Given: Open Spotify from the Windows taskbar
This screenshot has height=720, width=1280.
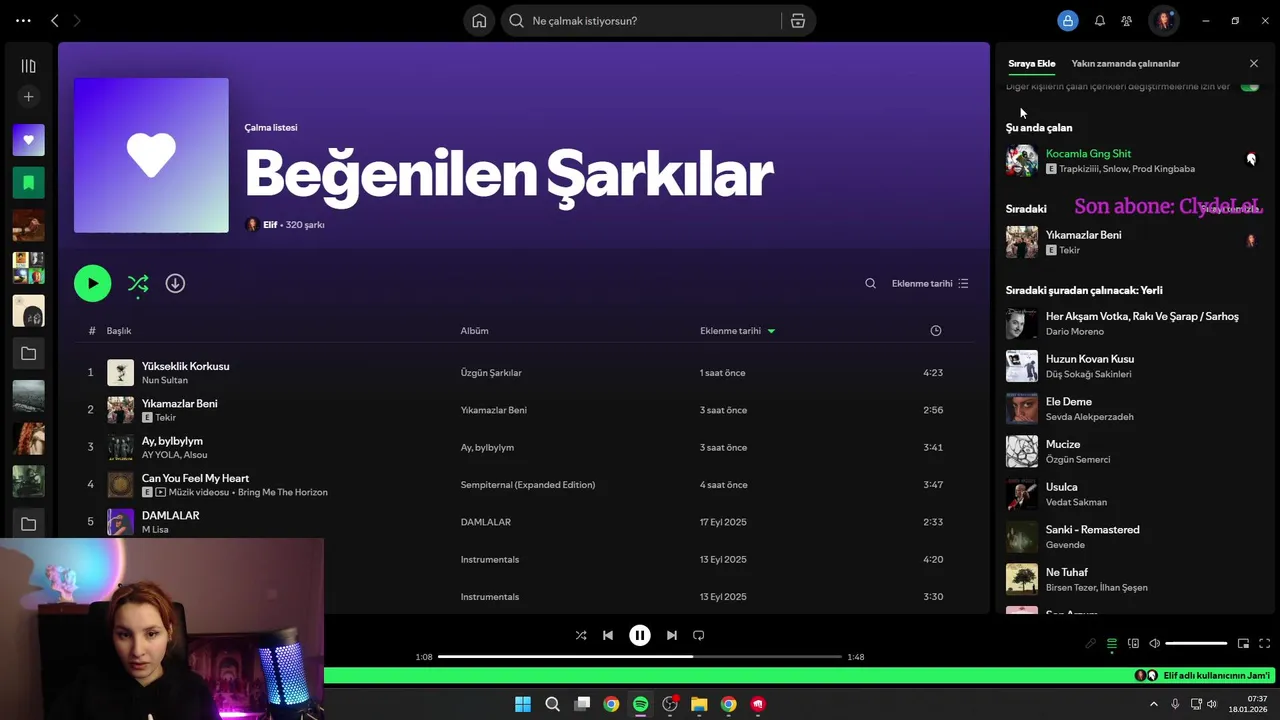Looking at the screenshot, I should point(640,704).
